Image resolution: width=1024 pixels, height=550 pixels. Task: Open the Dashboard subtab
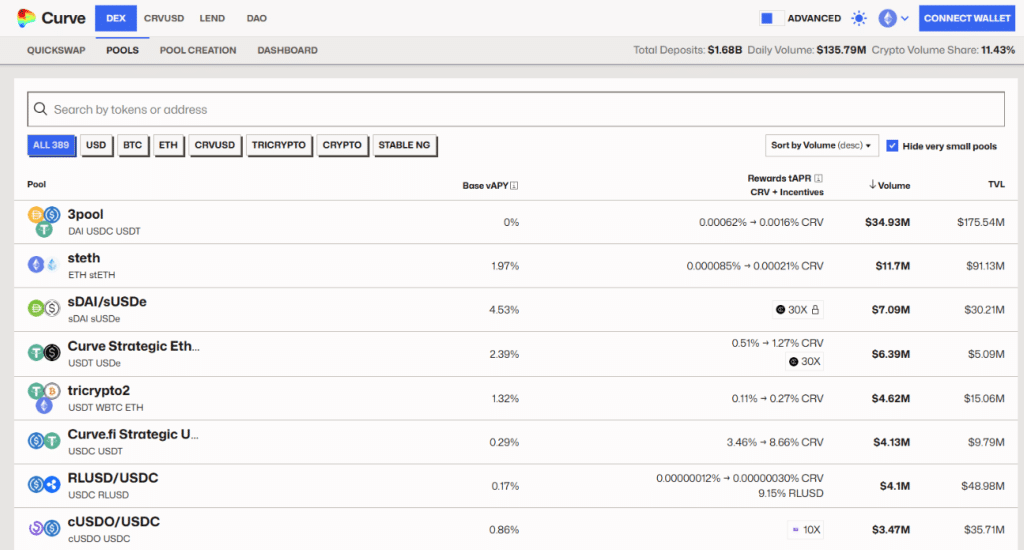pos(287,50)
